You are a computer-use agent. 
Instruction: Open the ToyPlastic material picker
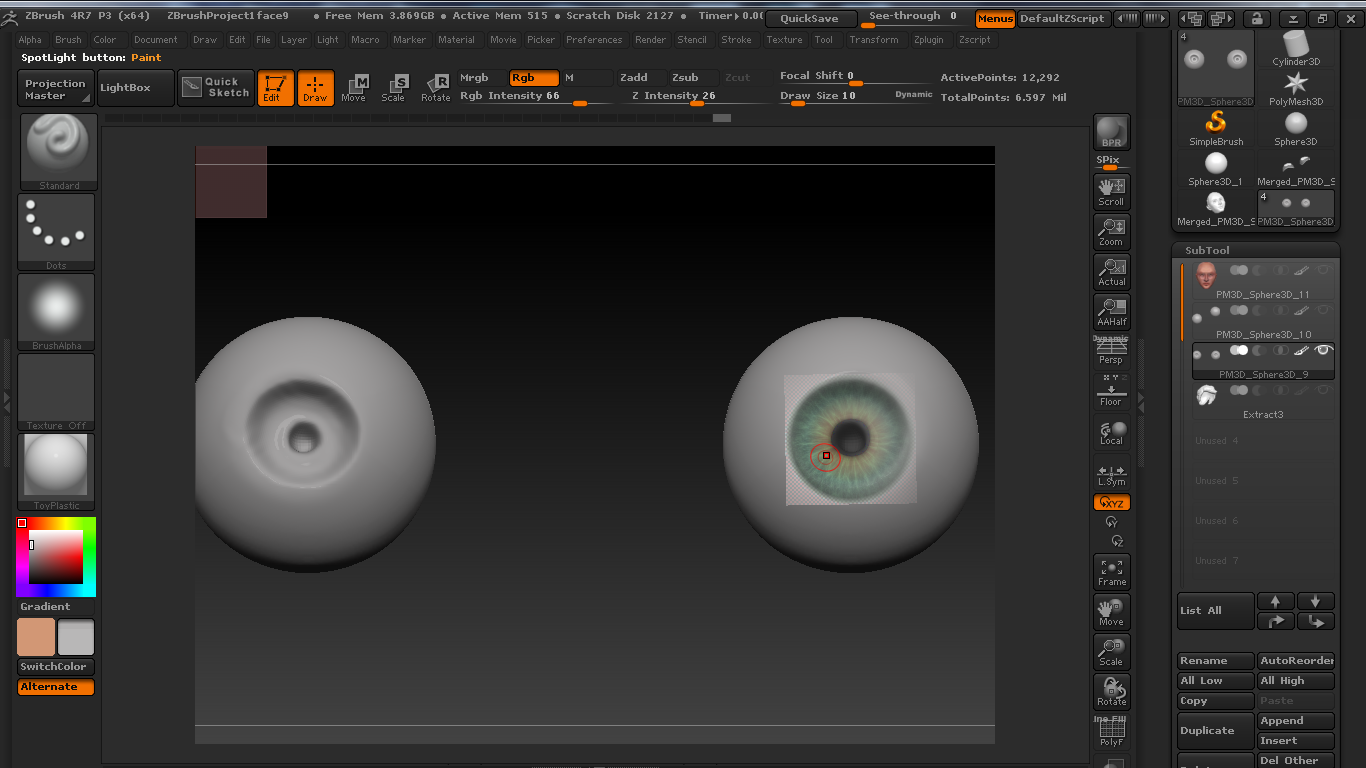point(58,472)
